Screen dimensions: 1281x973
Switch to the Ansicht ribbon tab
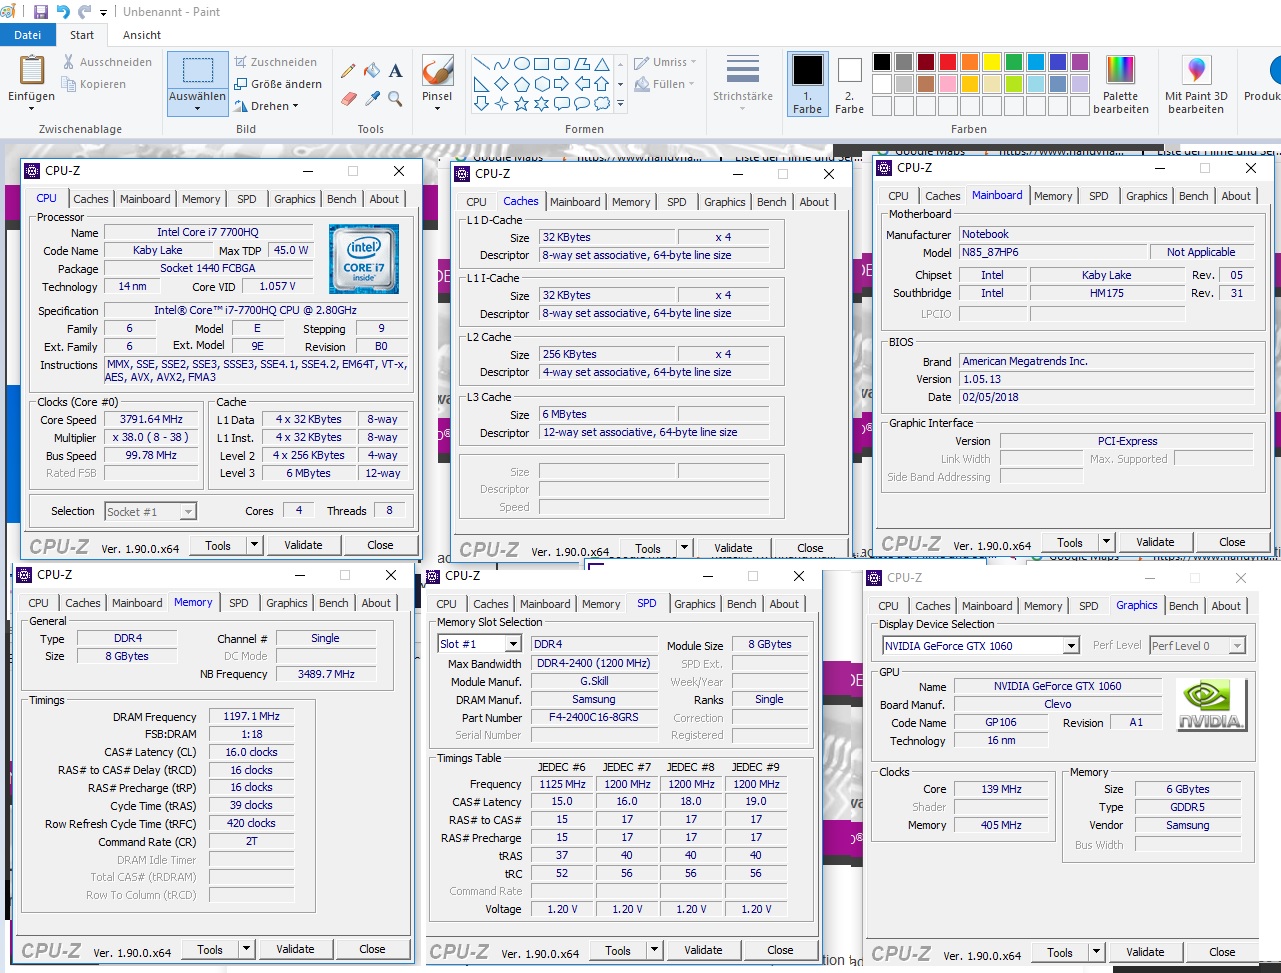[142, 35]
